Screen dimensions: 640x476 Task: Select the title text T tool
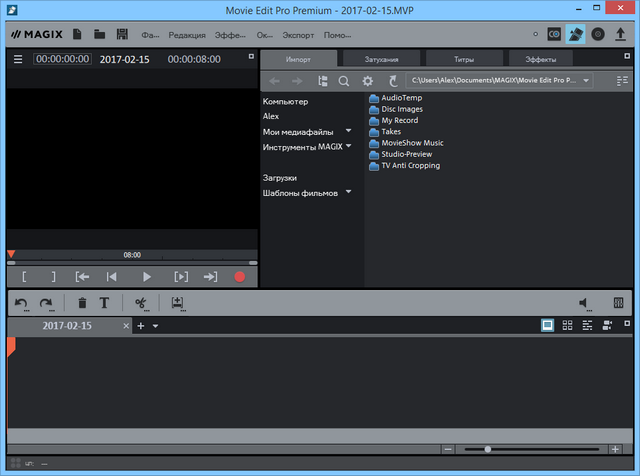coord(104,303)
